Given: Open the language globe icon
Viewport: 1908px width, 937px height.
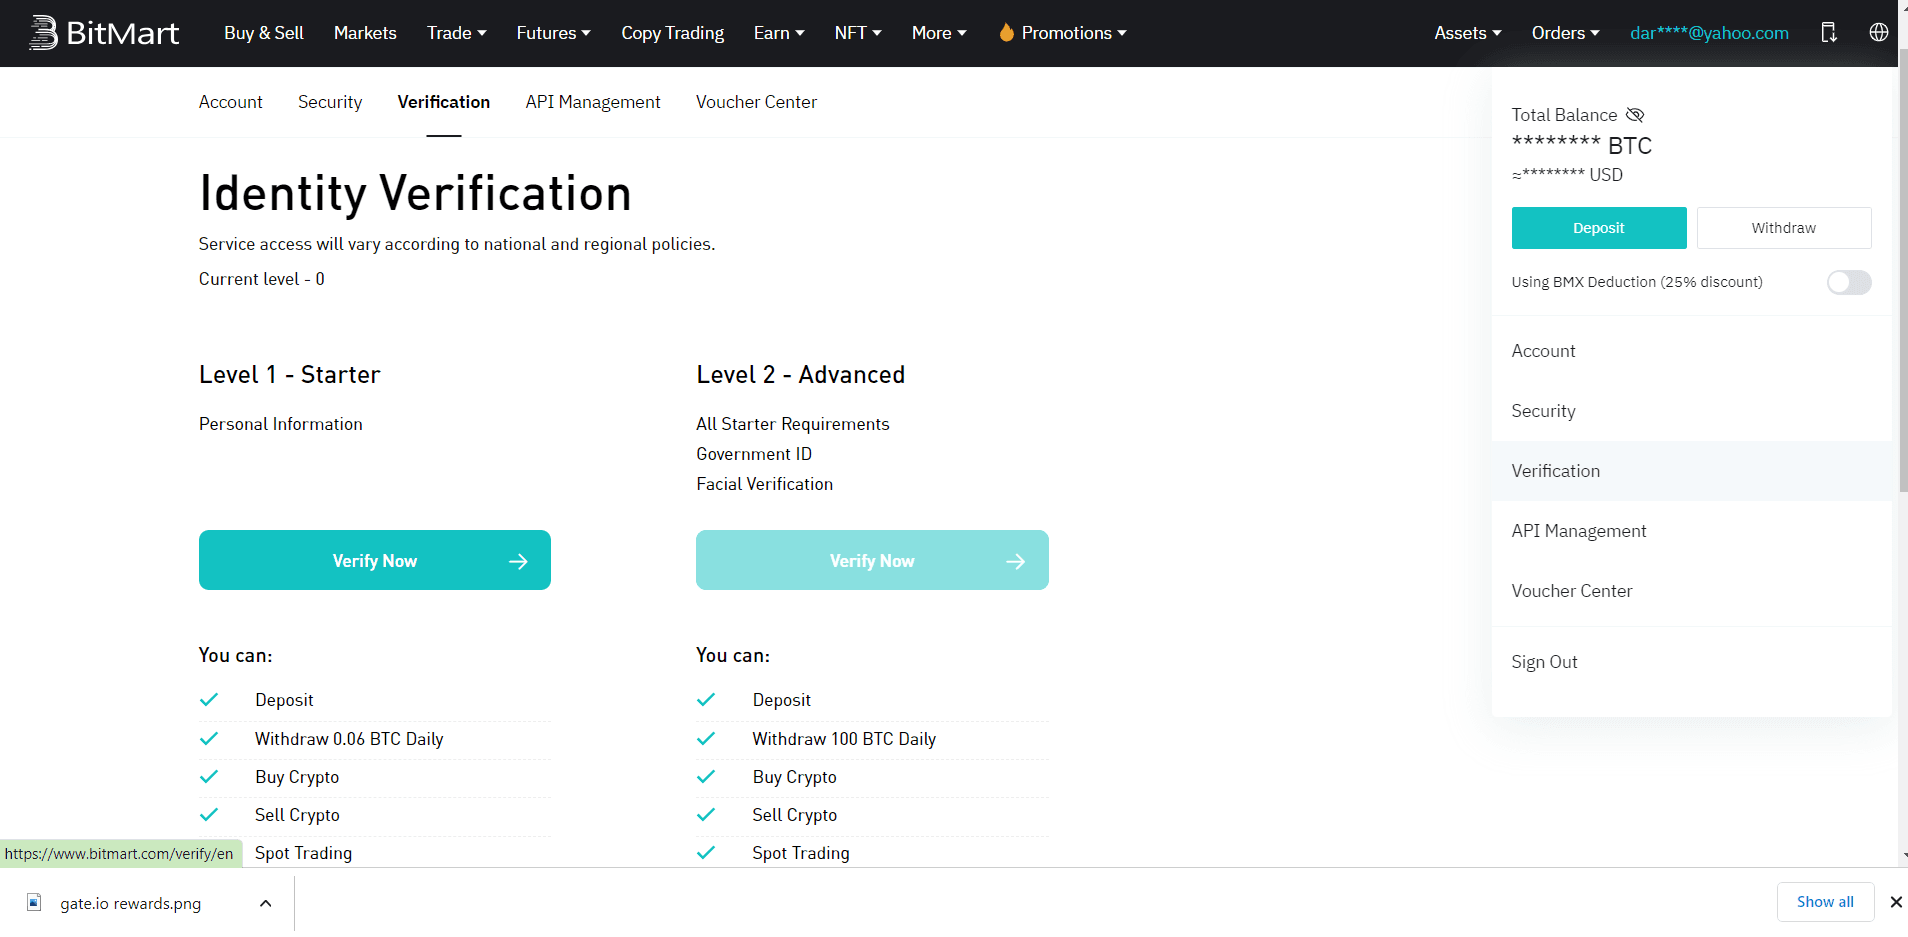Looking at the screenshot, I should pyautogui.click(x=1879, y=32).
